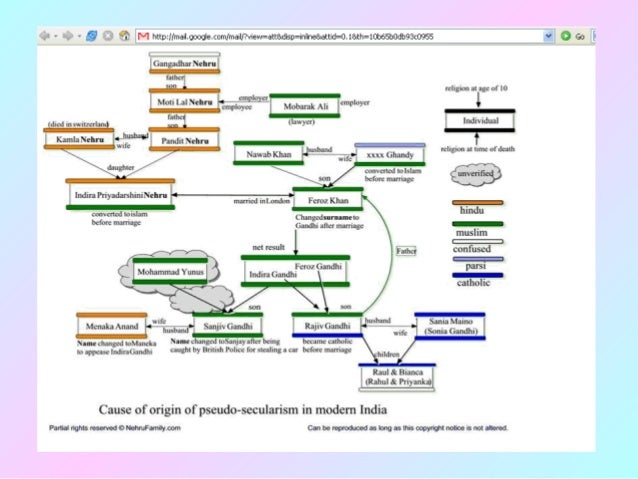Viewport: 638px width, 479px height.
Task: Open the Forward button history dropdown arrow
Action: [79, 36]
